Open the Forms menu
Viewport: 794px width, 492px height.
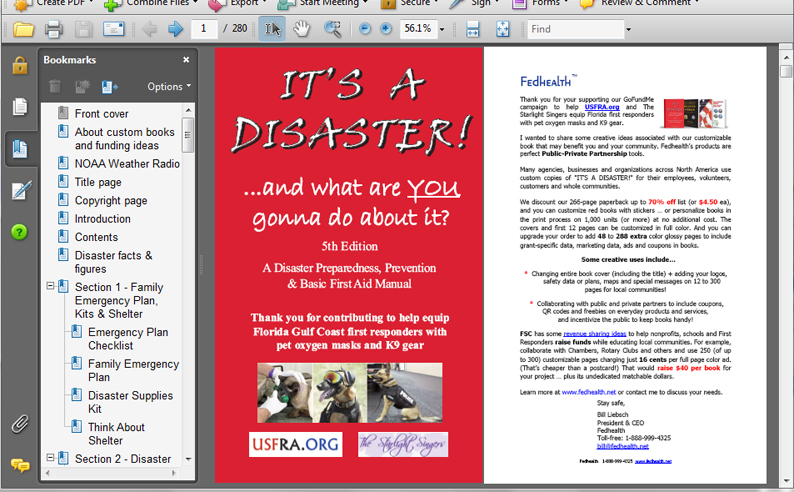(540, 3)
